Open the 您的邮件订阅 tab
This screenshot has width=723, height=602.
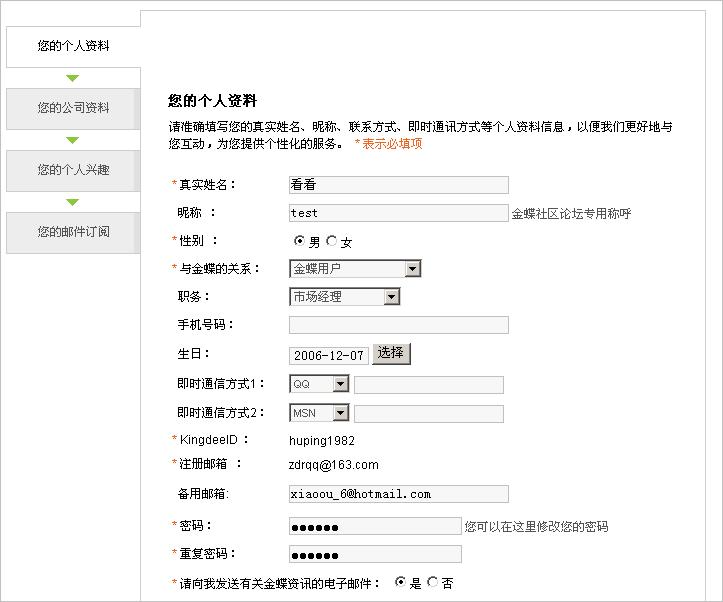(73, 232)
